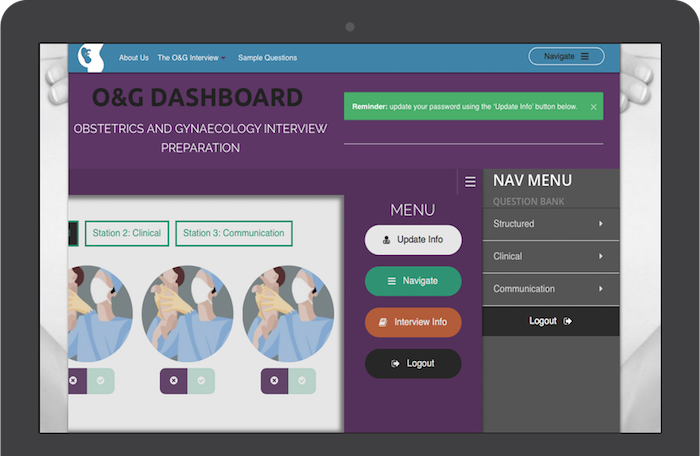Click the orange Interview Info button

coord(413,322)
